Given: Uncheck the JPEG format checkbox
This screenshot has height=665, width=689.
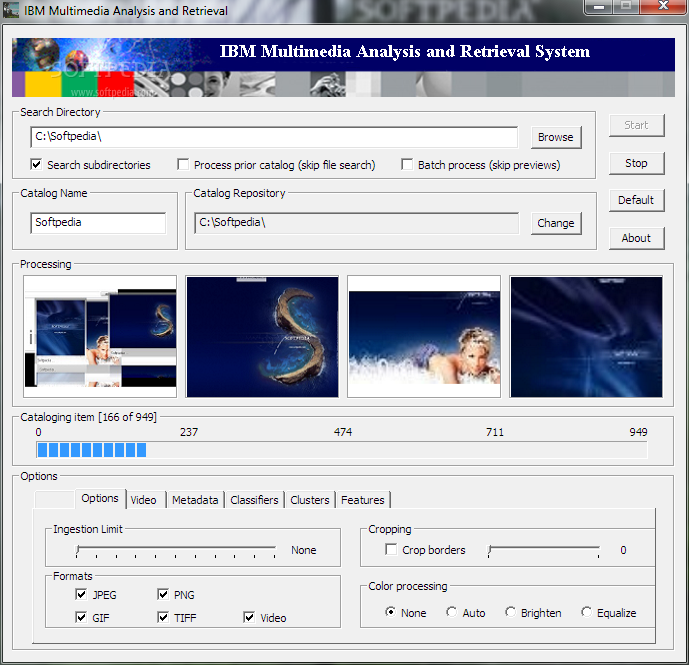Looking at the screenshot, I should 81,594.
